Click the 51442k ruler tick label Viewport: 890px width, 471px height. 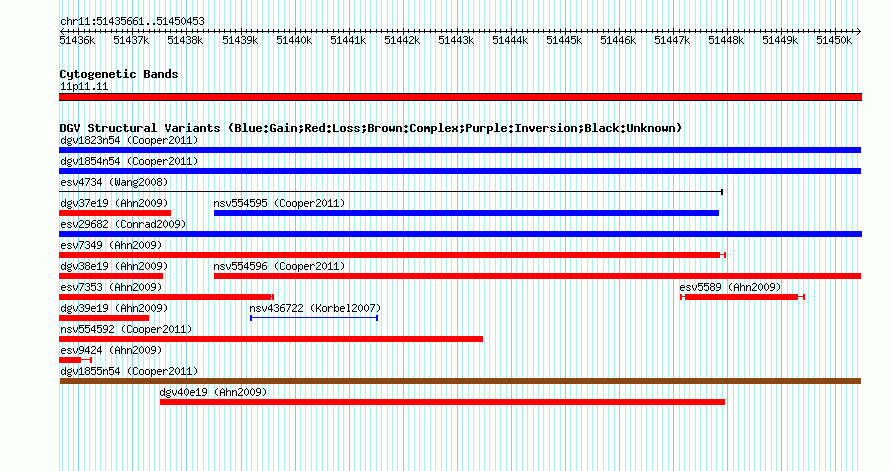pos(402,40)
